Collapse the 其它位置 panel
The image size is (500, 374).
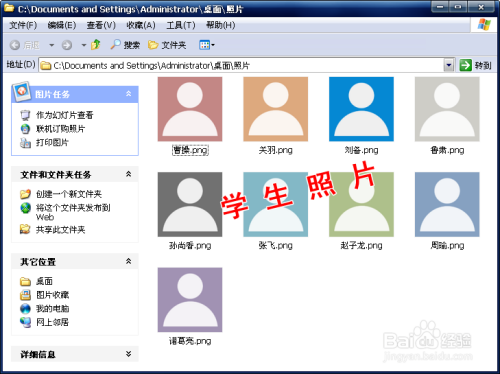point(129,261)
